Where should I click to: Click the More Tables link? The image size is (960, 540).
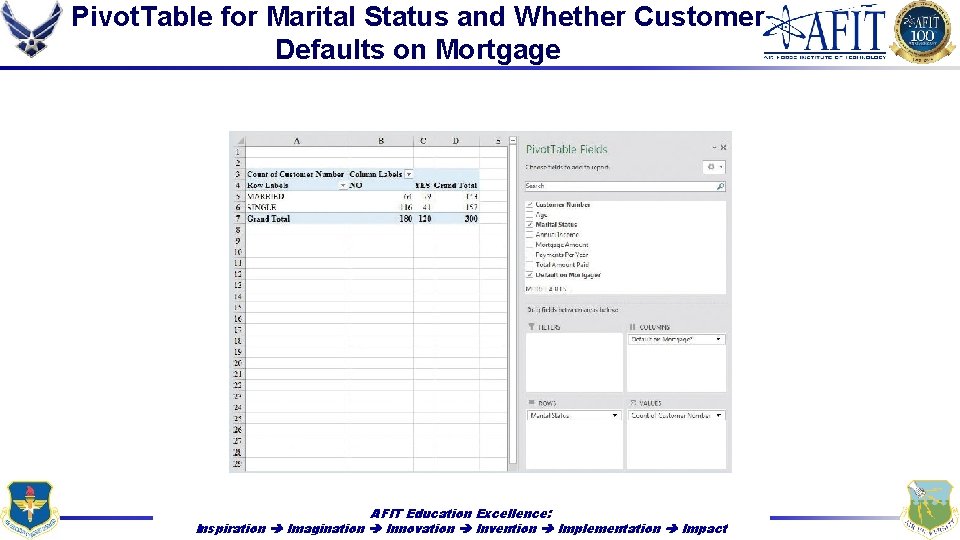pos(546,288)
